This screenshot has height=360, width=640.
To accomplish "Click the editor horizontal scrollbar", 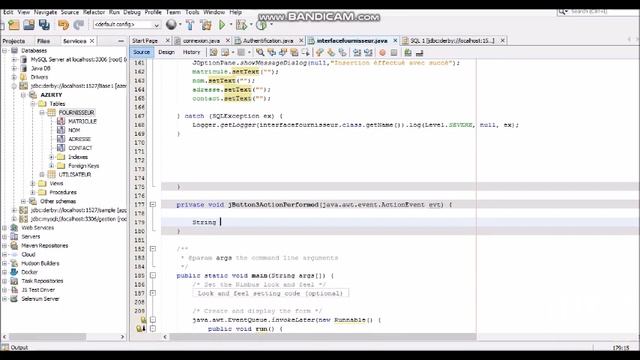I will pos(323,337).
